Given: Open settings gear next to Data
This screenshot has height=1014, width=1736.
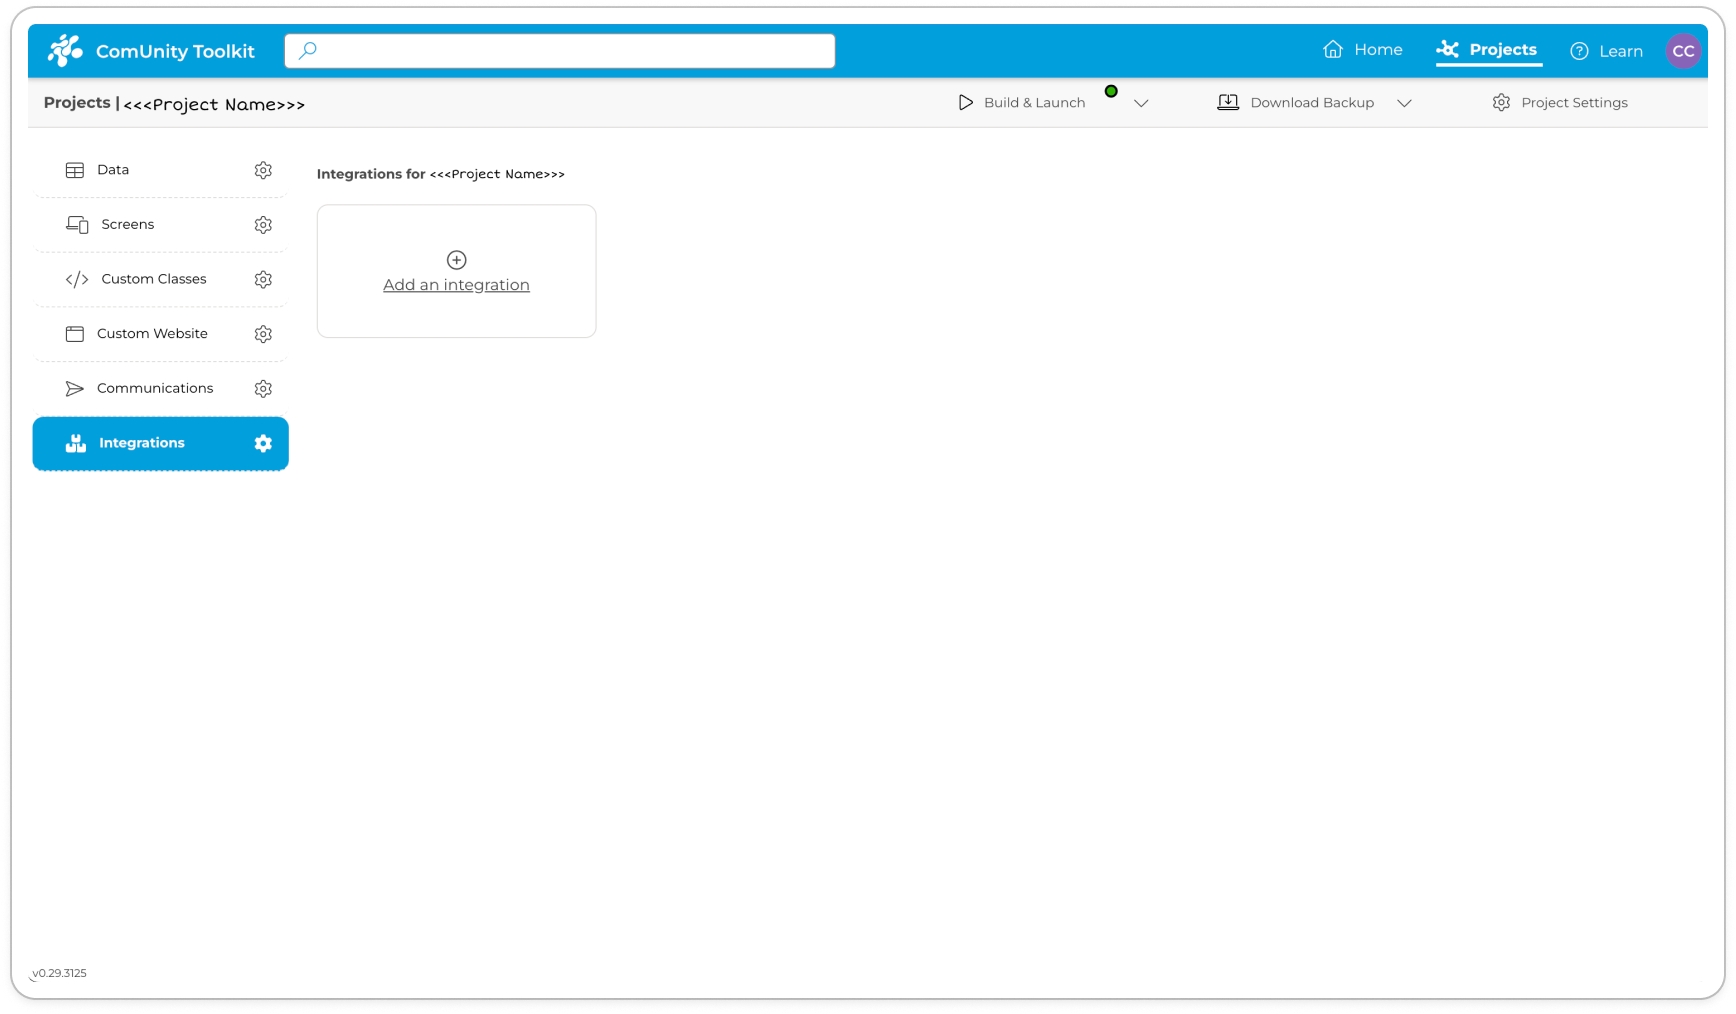Looking at the screenshot, I should [263, 170].
